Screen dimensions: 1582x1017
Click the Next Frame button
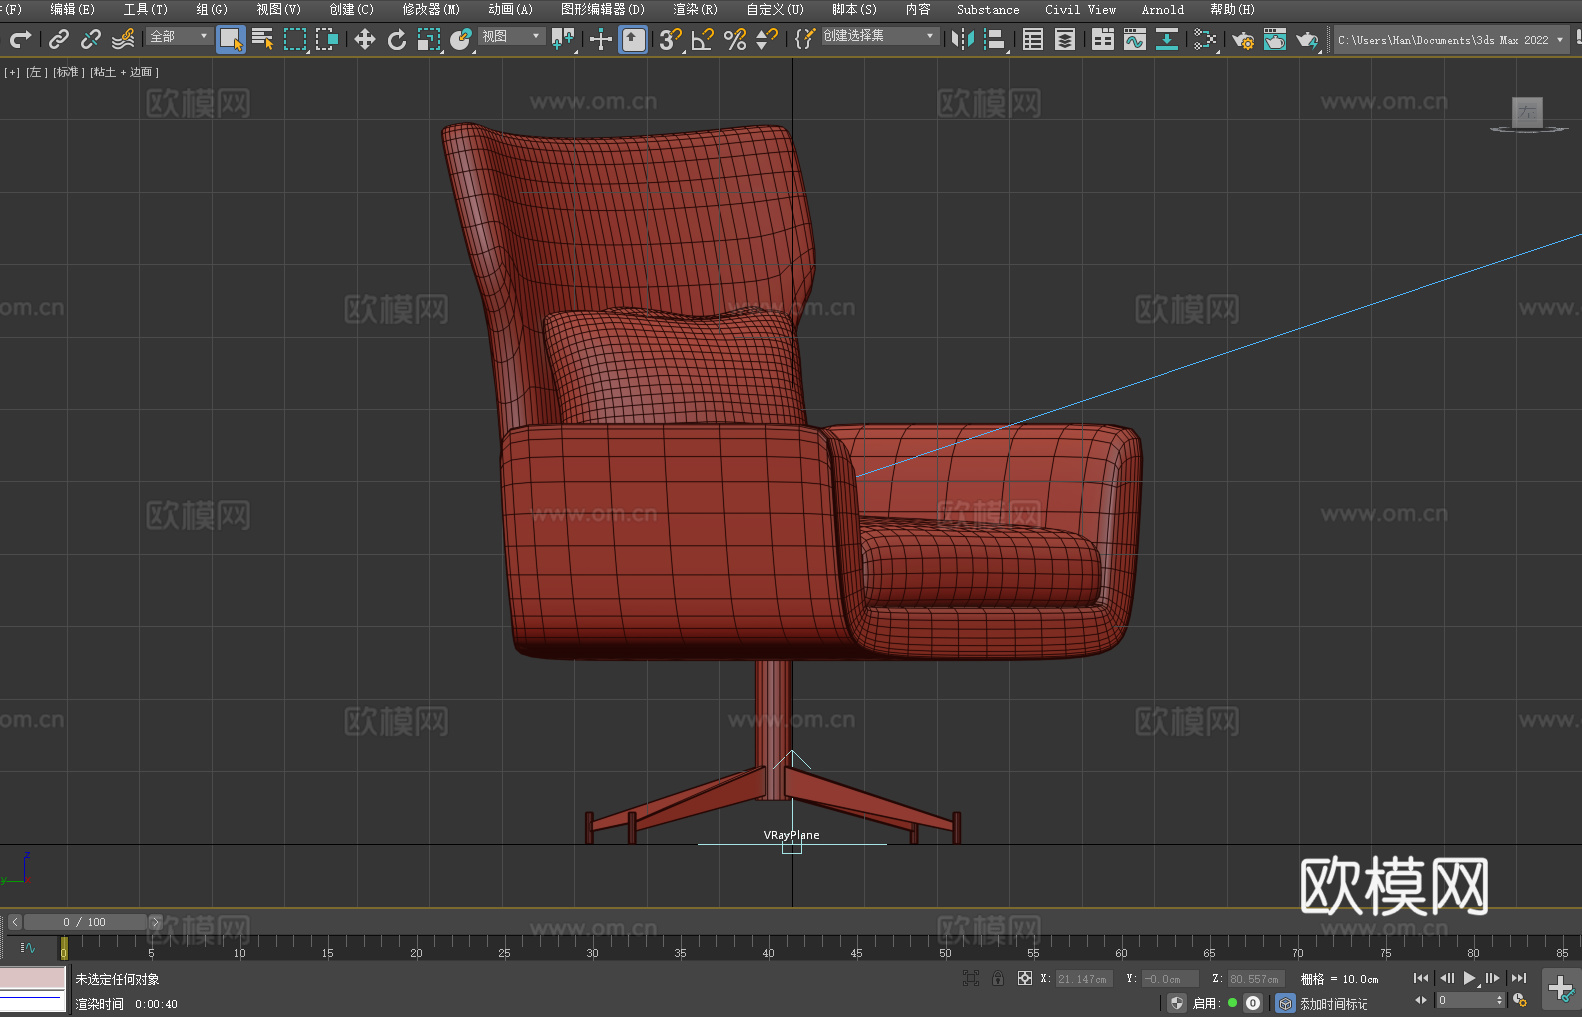coord(1493,978)
